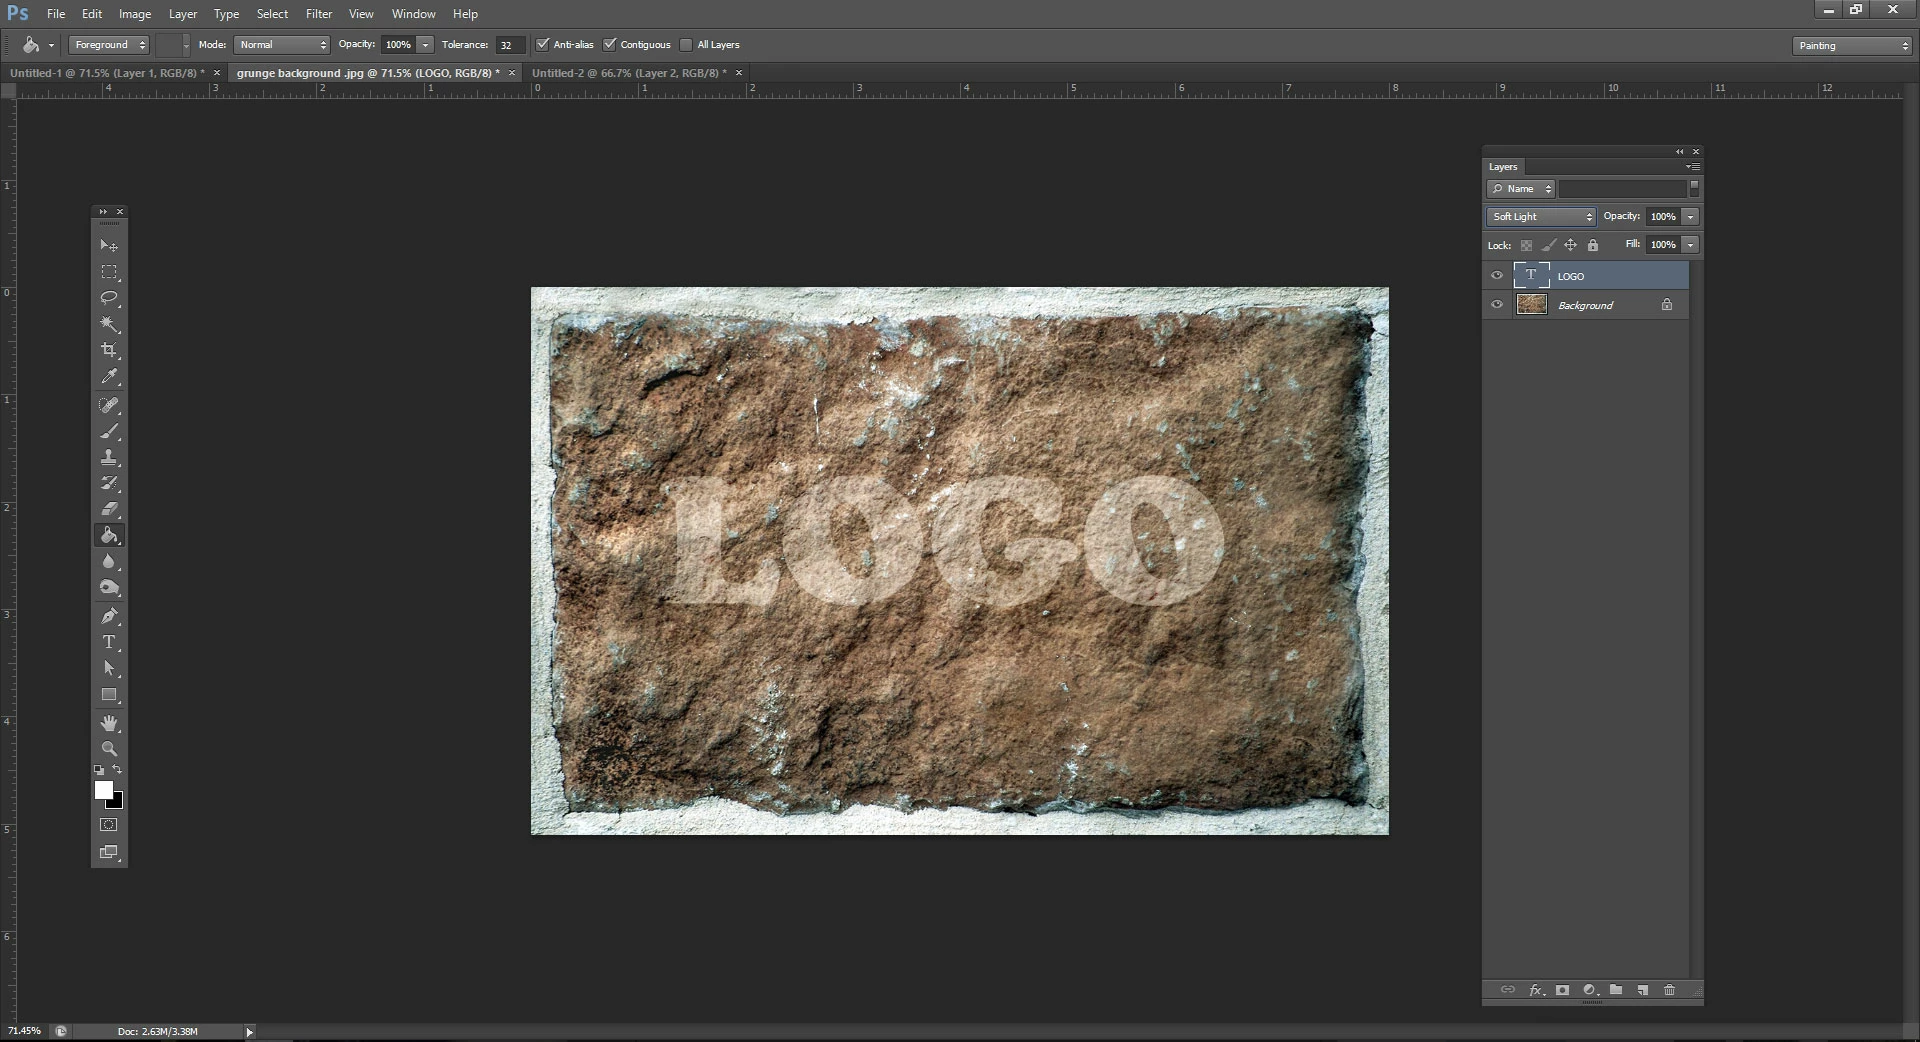
Task: Select the Lasso tool
Action: [109, 298]
